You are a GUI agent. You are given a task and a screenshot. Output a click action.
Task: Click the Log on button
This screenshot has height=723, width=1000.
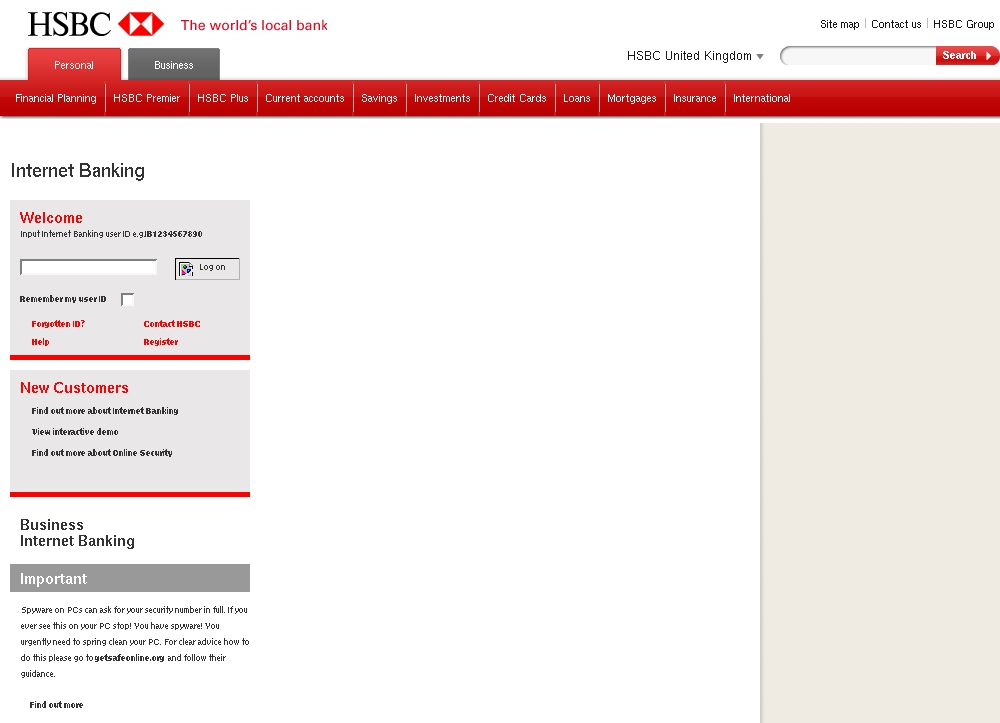click(207, 268)
